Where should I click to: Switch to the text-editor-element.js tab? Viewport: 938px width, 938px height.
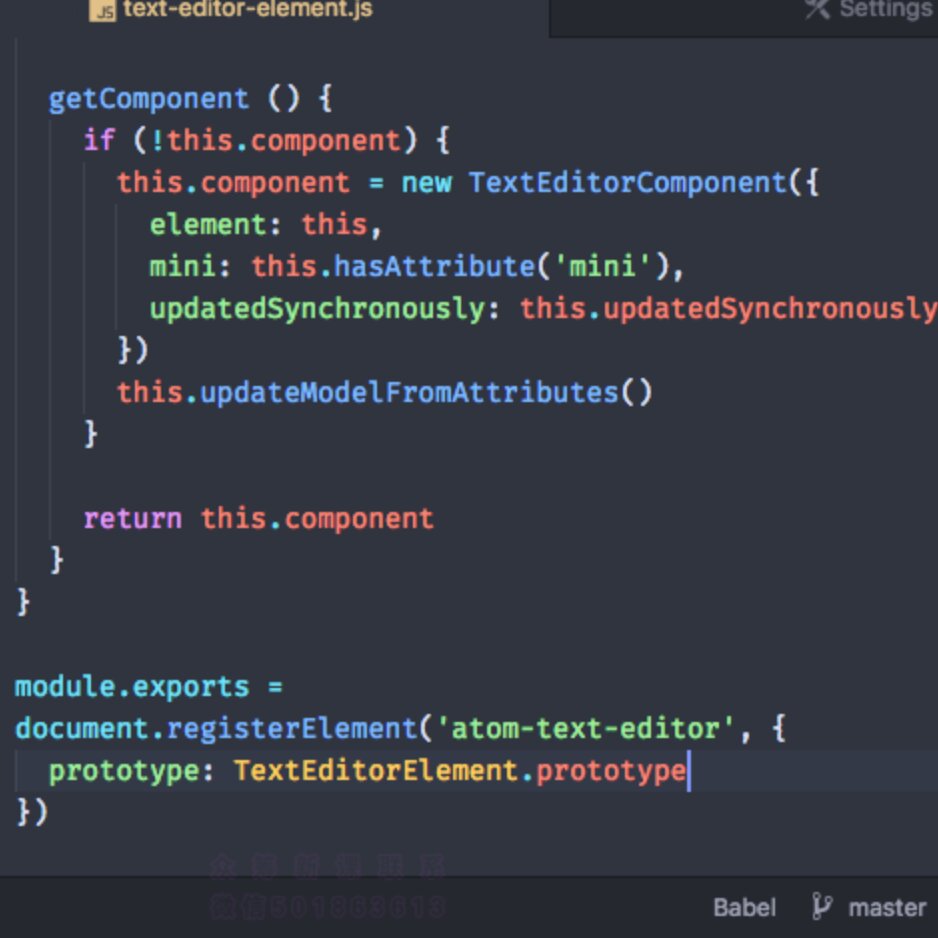tap(245, 12)
